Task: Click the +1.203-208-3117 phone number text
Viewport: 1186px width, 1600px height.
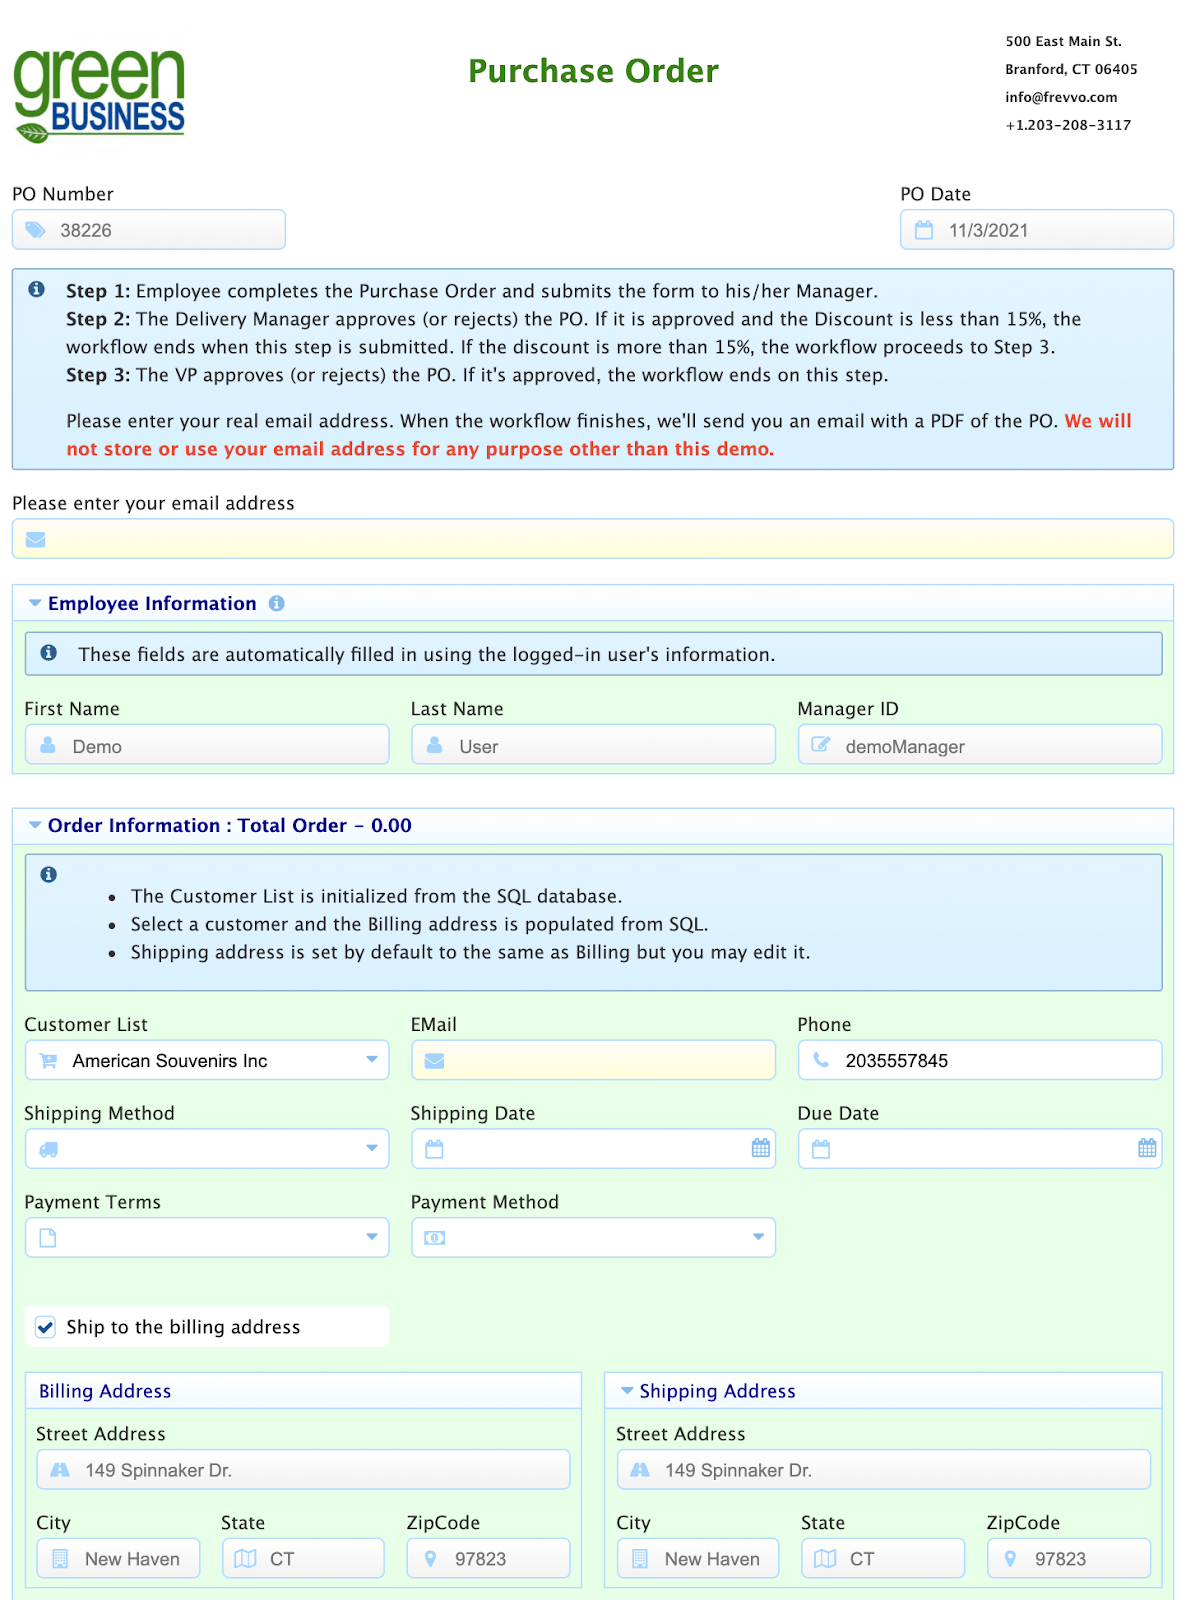Action: click(x=1068, y=125)
